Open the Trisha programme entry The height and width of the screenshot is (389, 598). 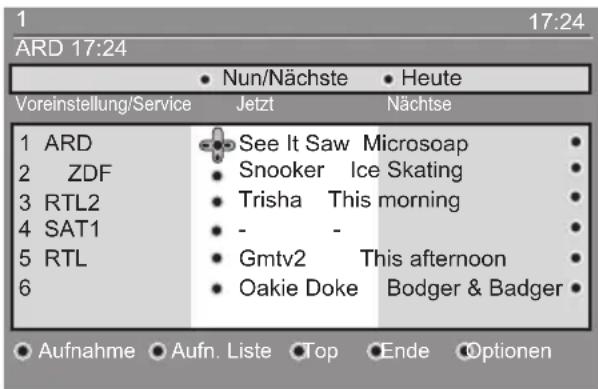coord(270,199)
